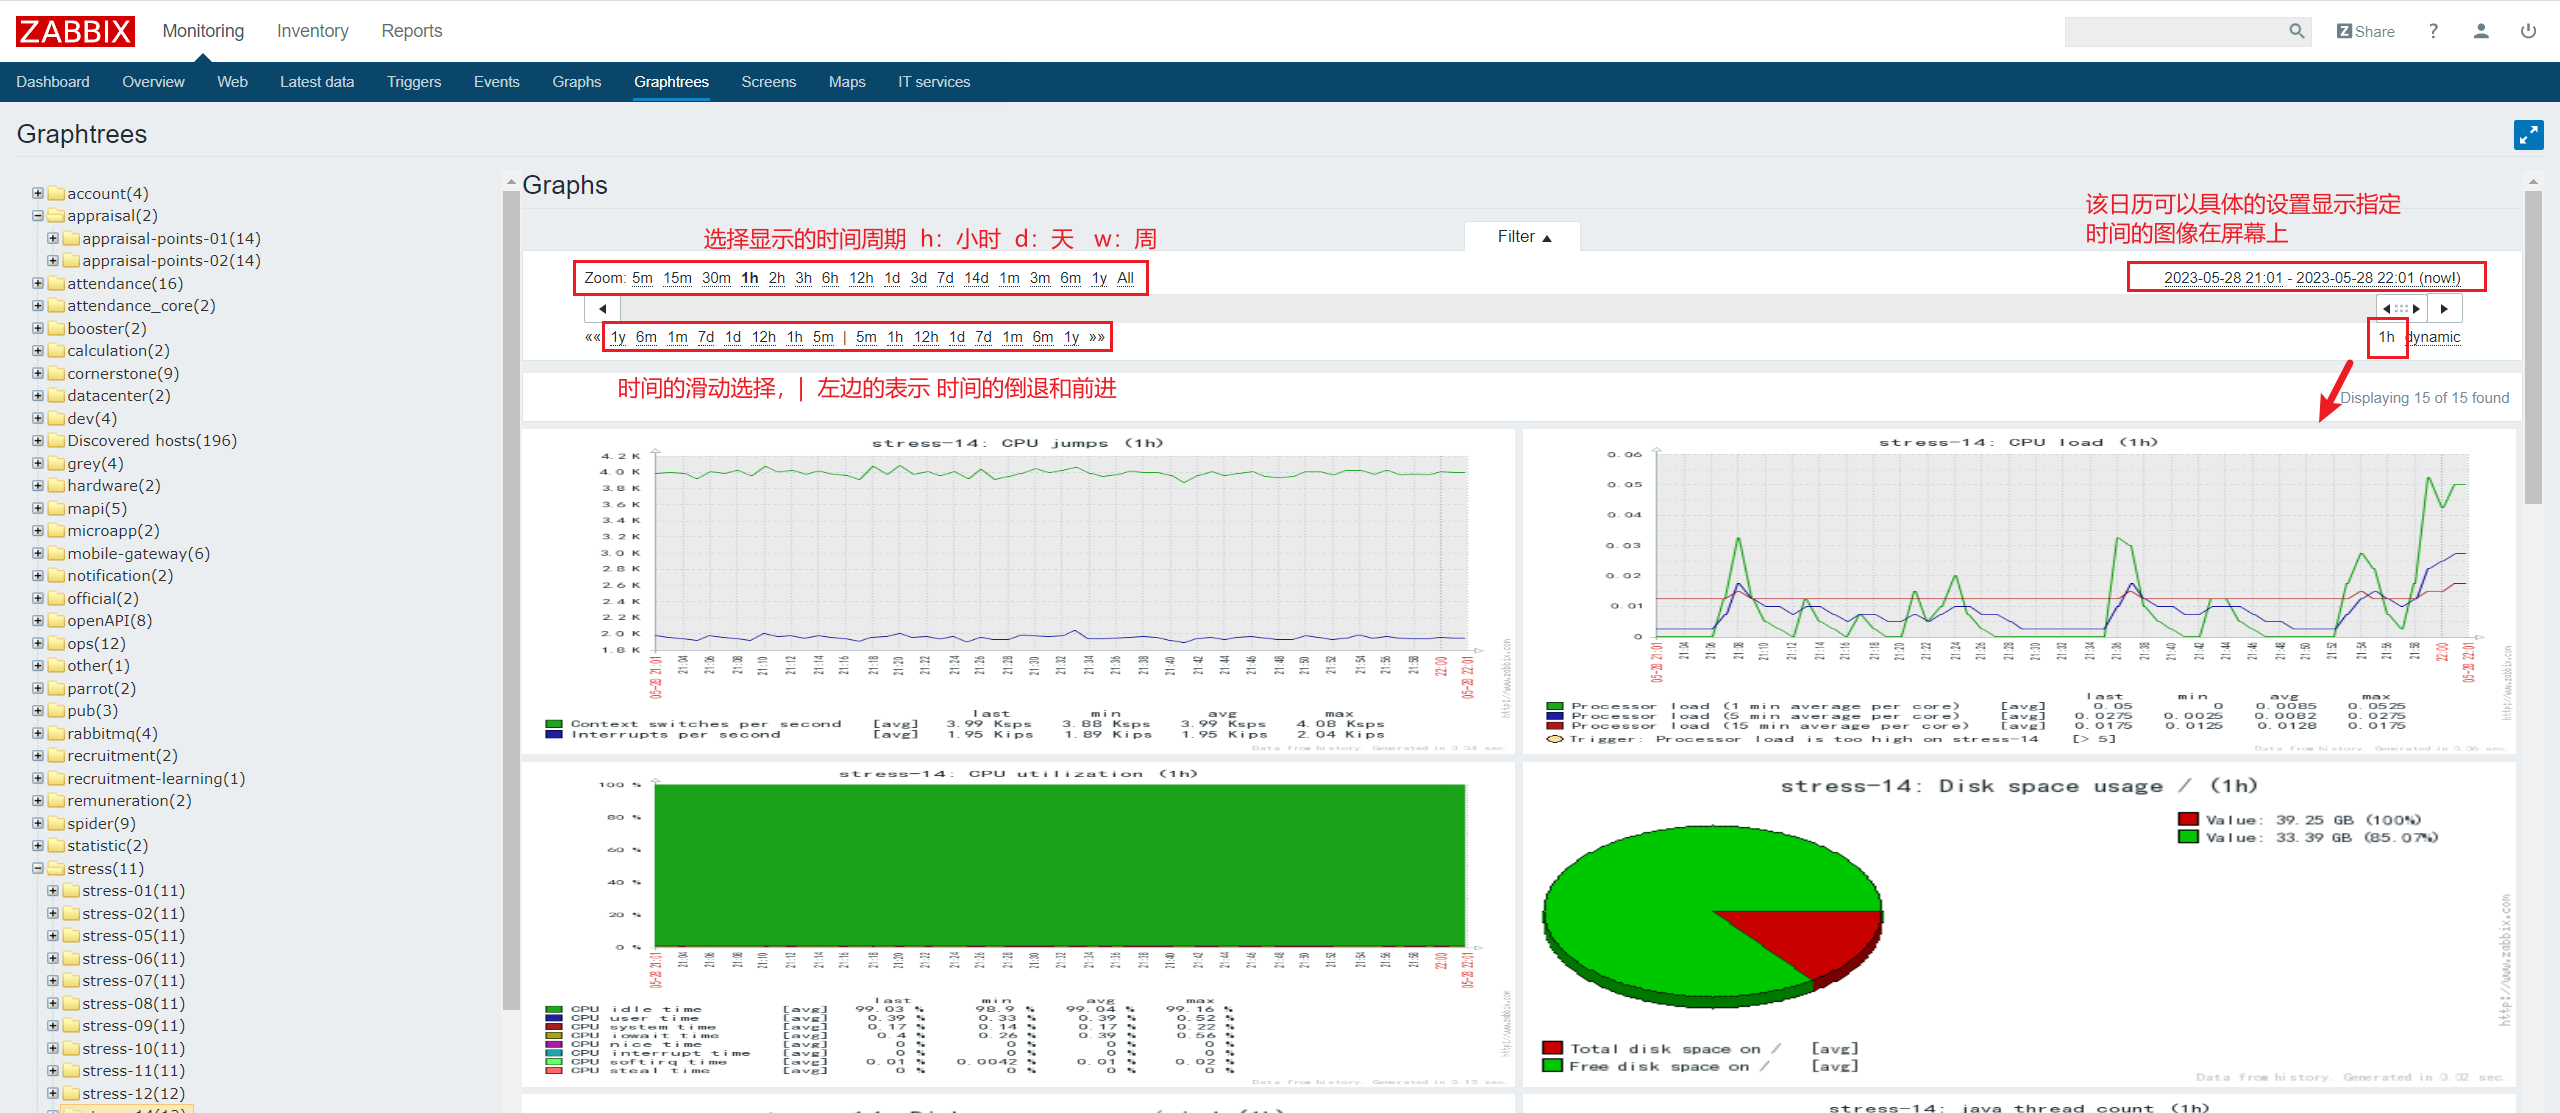Click the left arrow time navigation button
The image size is (2560, 1113).
pyautogui.click(x=602, y=309)
